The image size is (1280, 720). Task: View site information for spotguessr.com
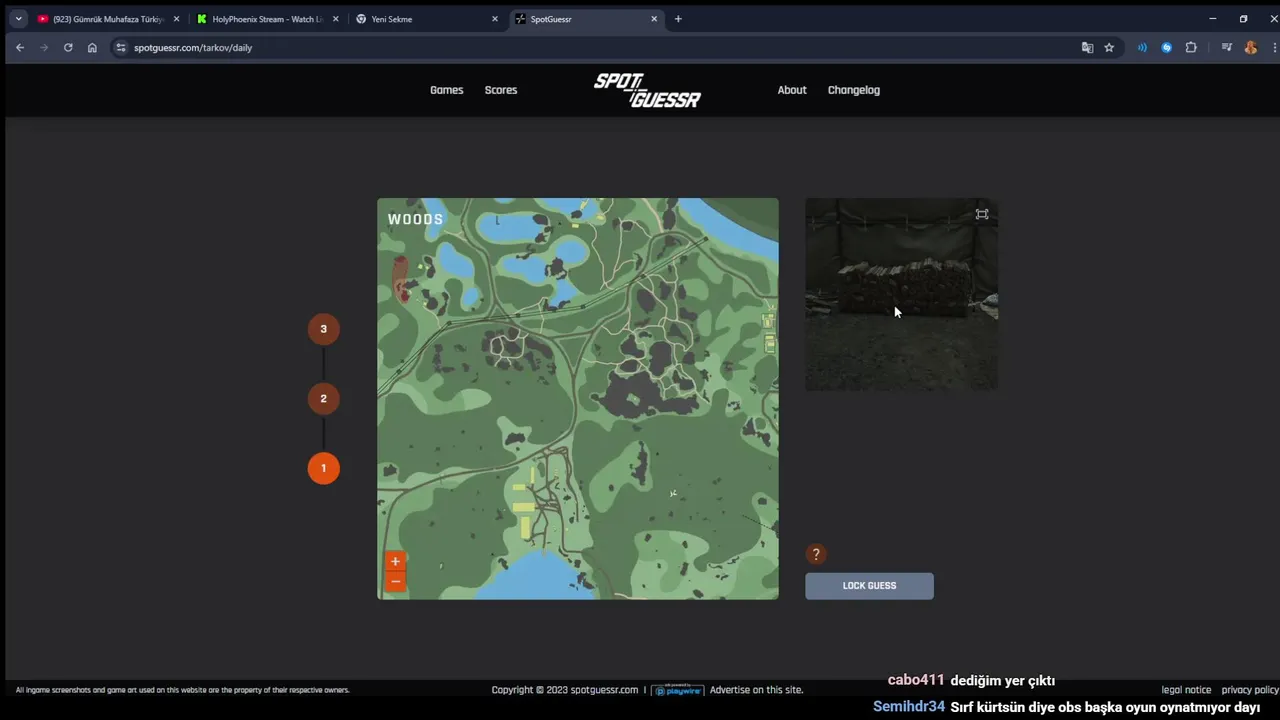tap(121, 47)
